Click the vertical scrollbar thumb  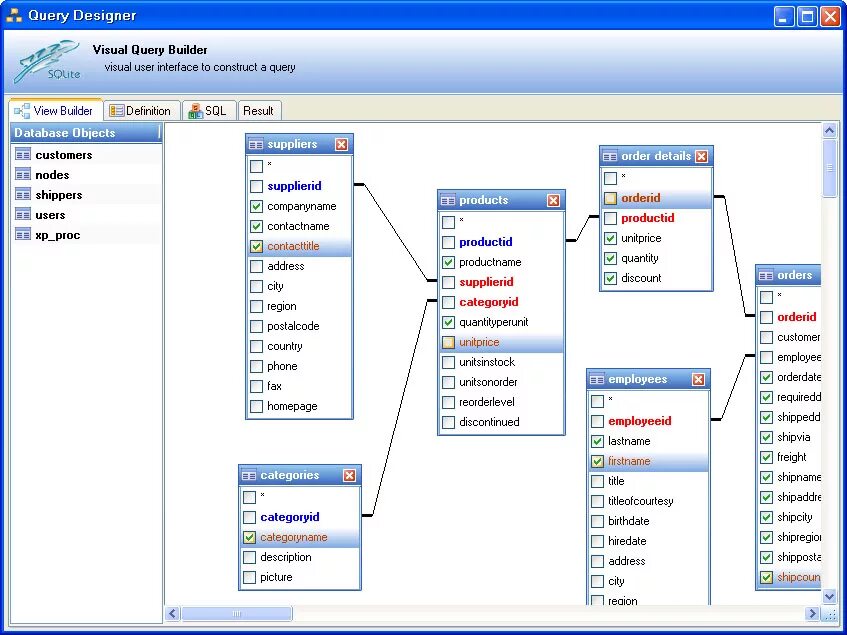830,168
